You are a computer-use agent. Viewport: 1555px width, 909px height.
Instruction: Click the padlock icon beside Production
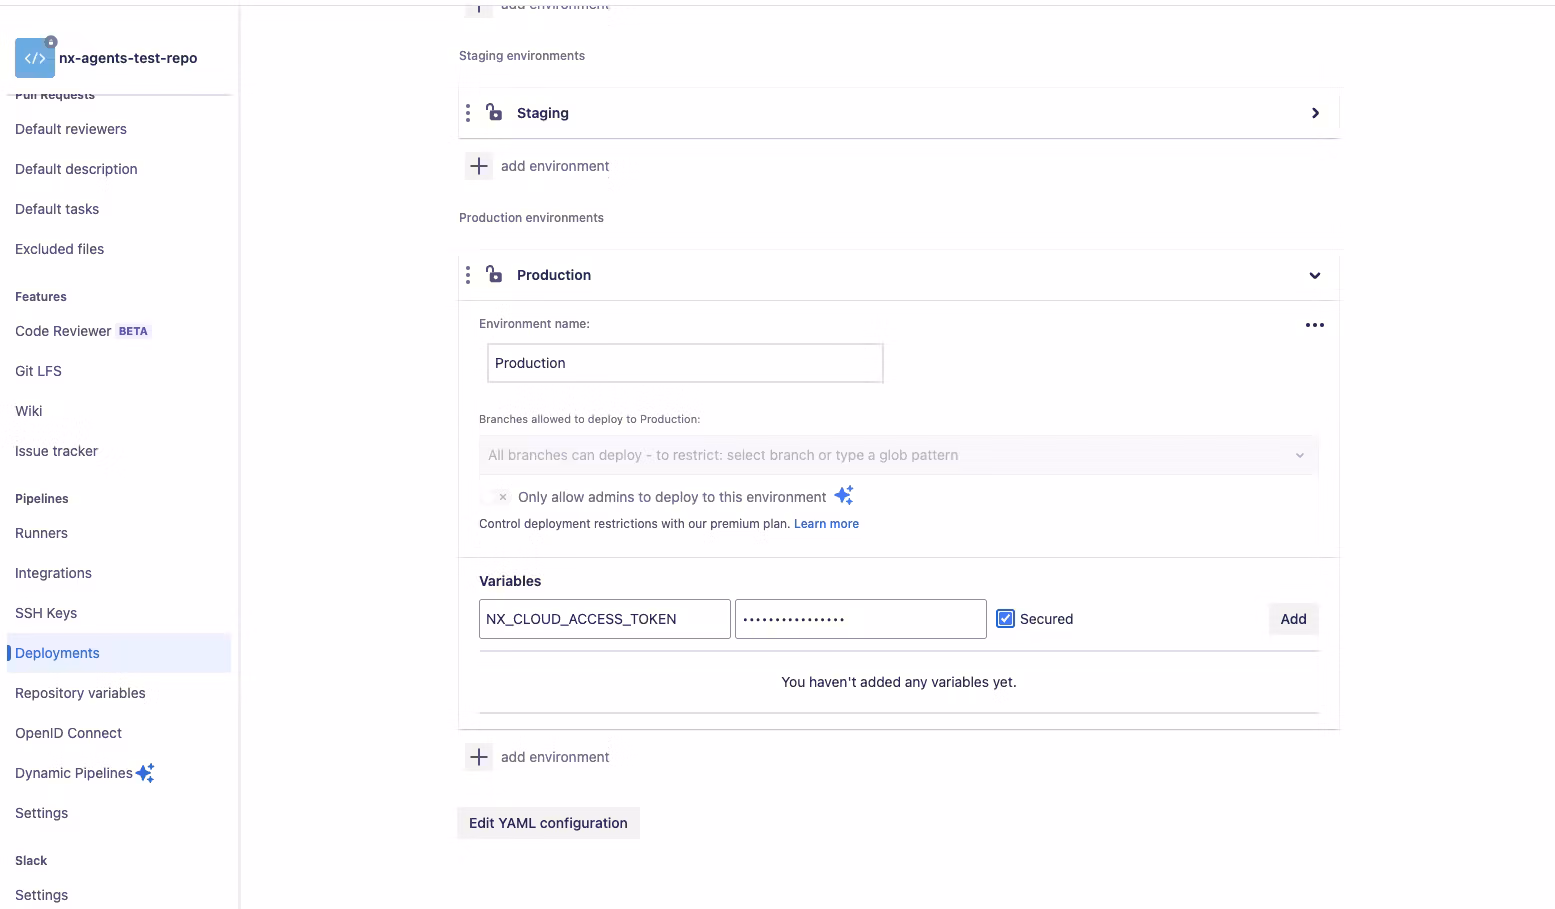[494, 274]
